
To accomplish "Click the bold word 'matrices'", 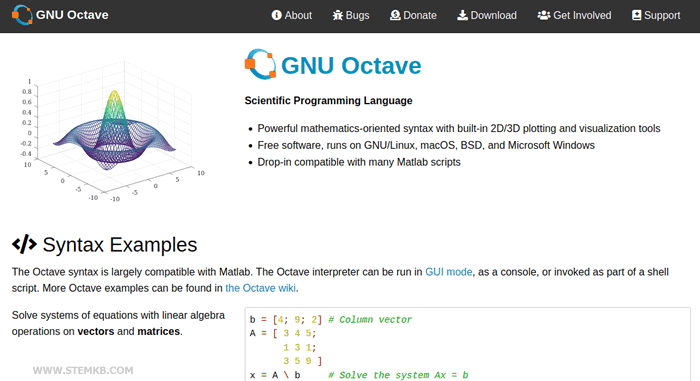I will (x=158, y=331).
